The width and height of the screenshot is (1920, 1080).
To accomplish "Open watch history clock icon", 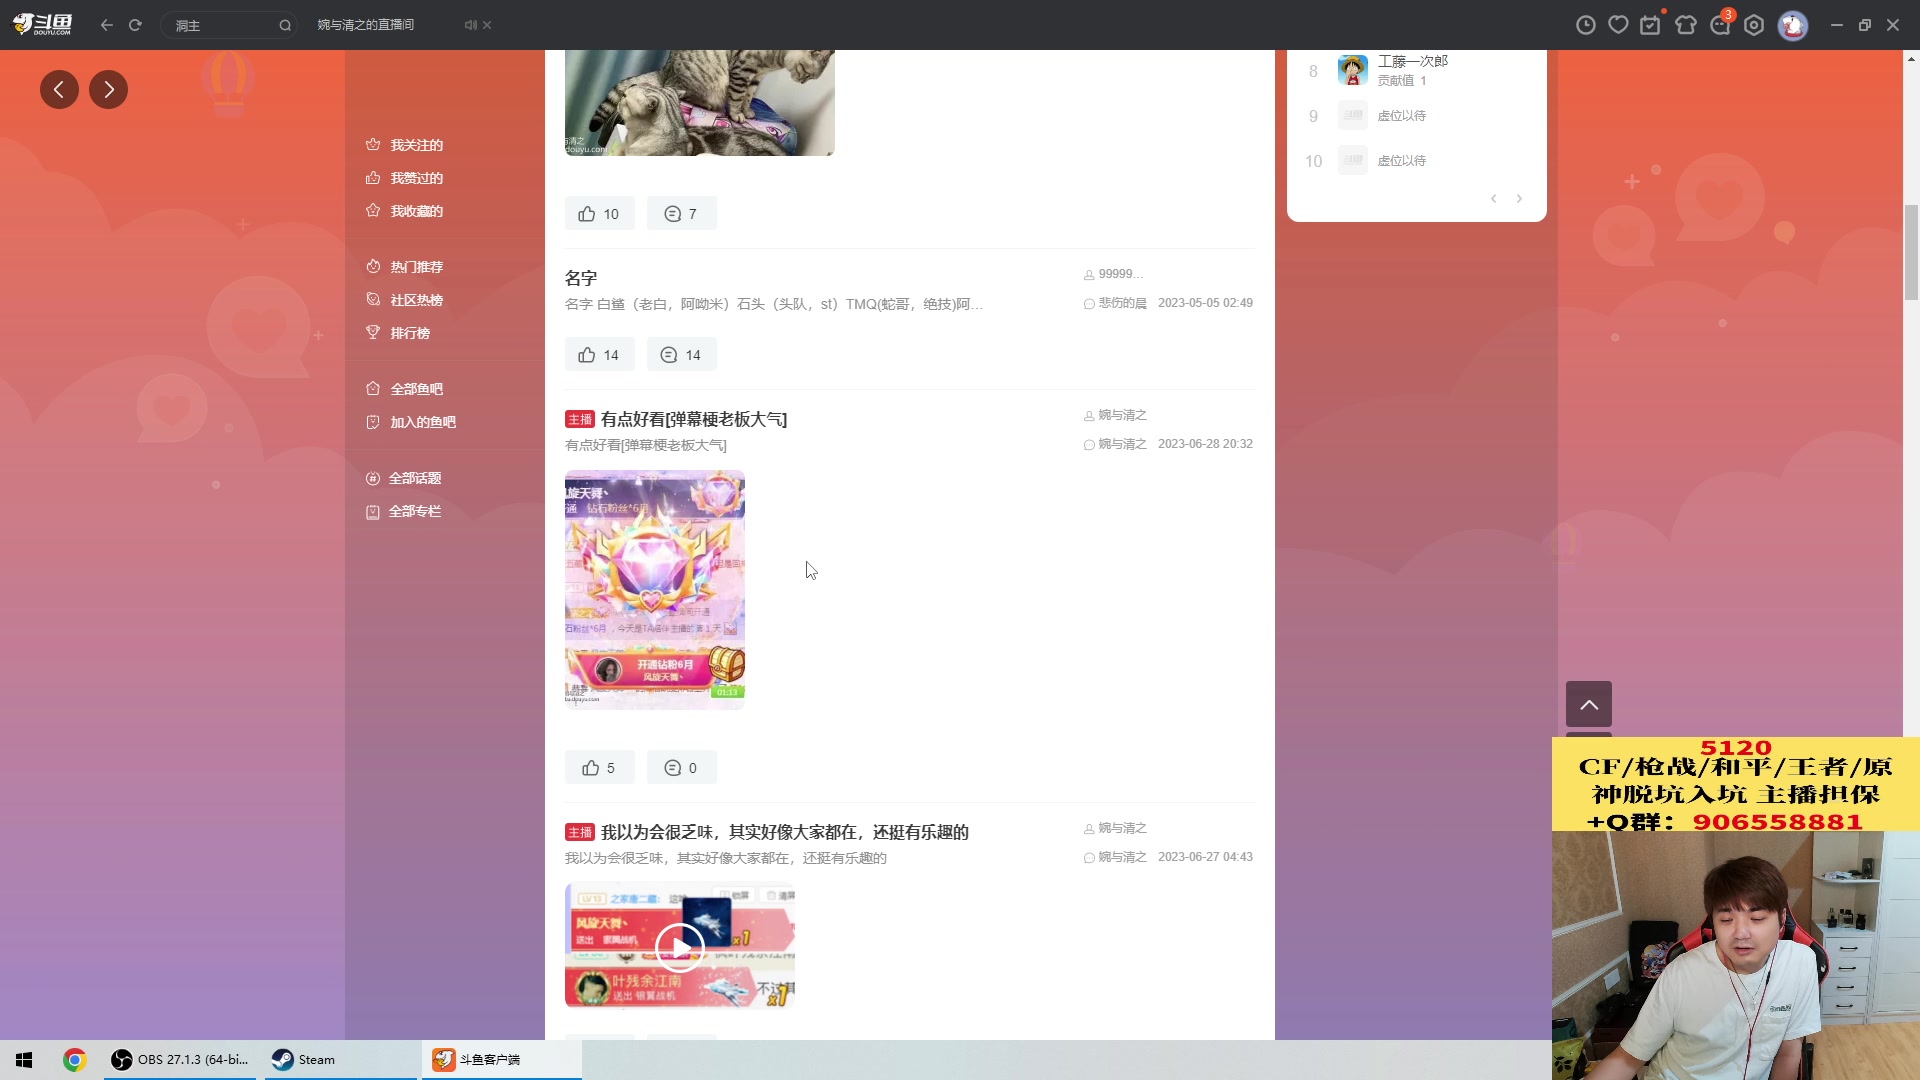I will [x=1586, y=25].
